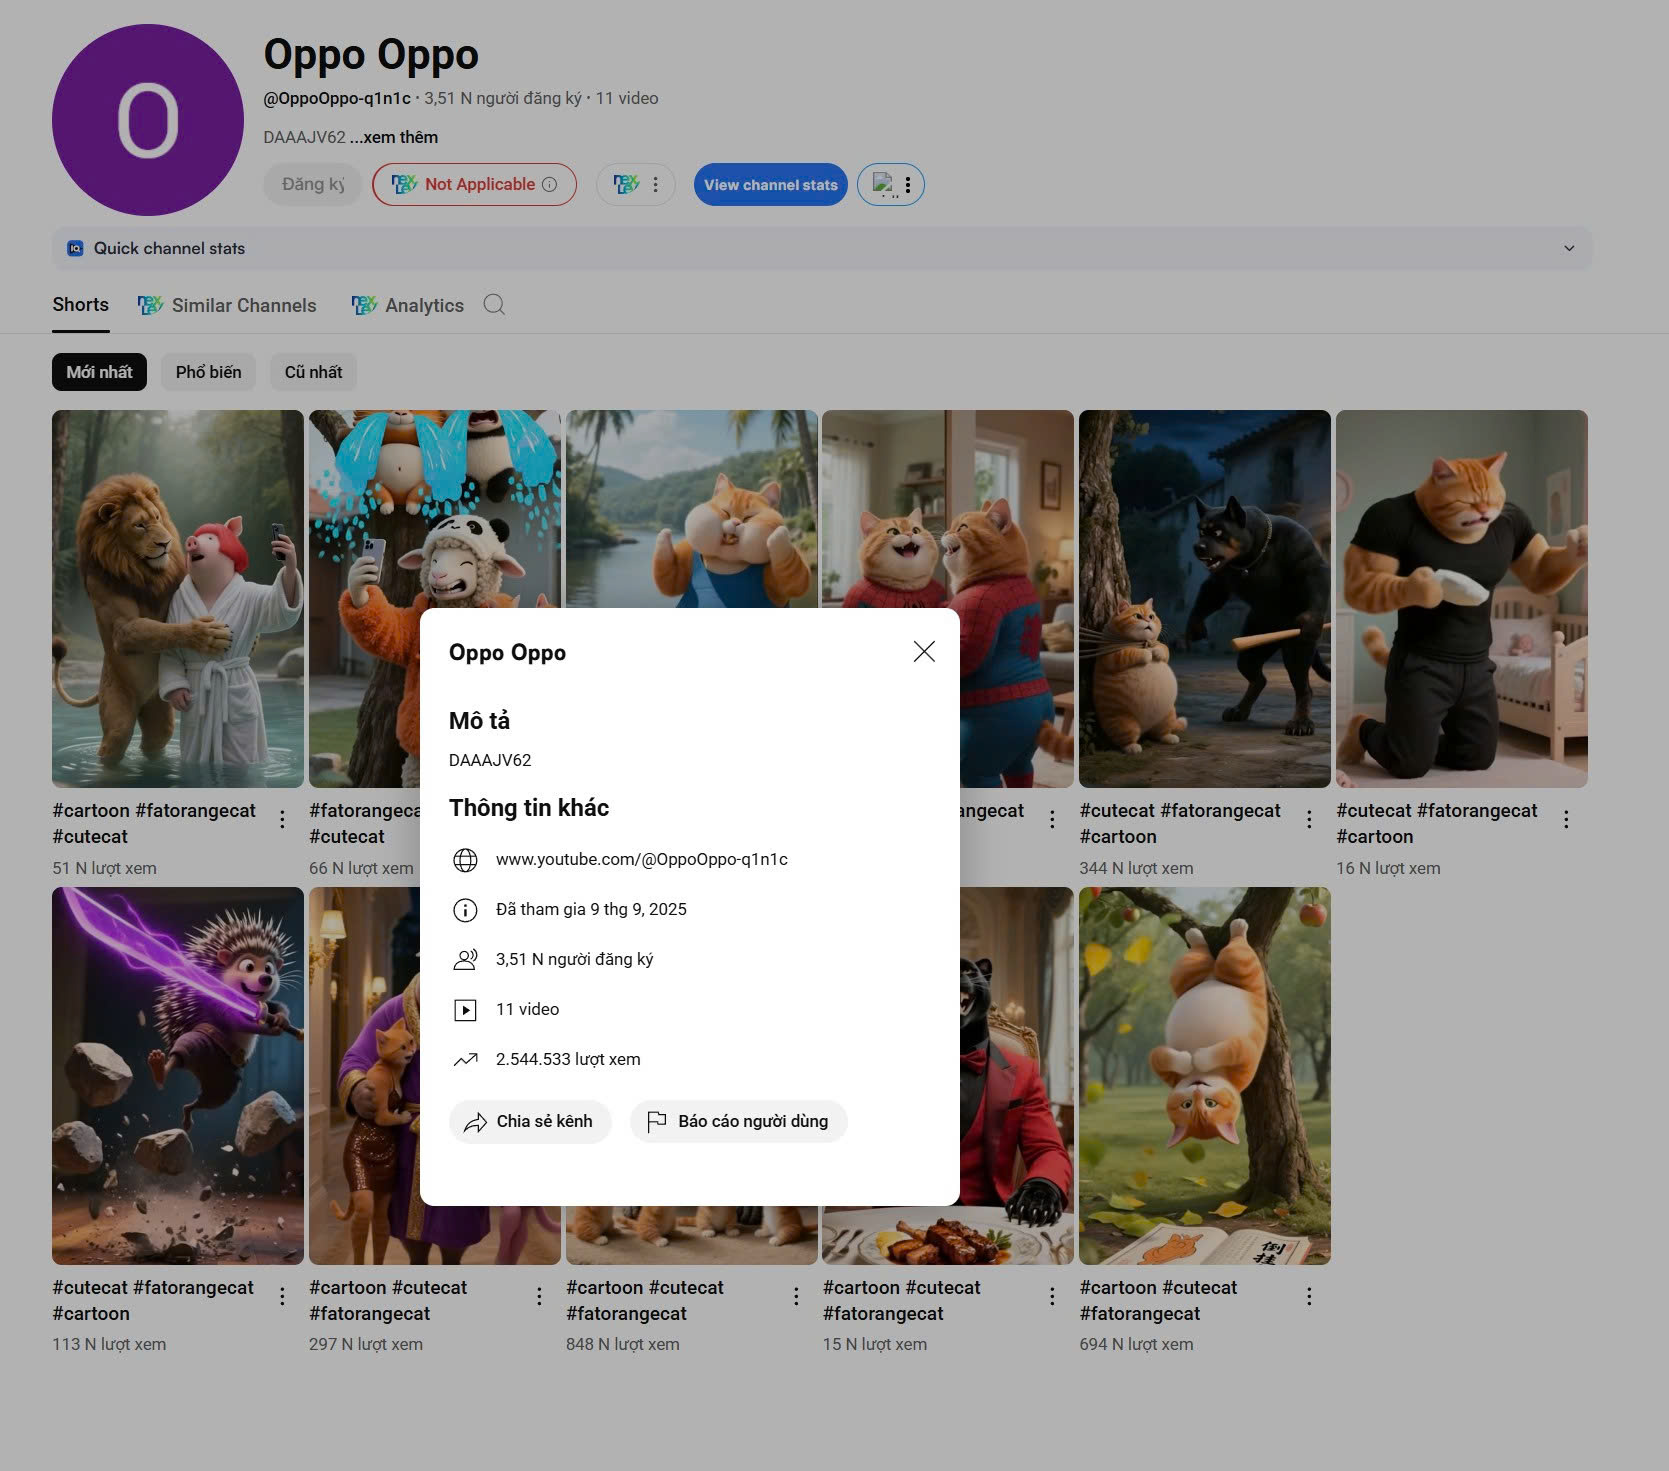Open three-dot menu next to View channel stats
This screenshot has width=1669, height=1471.
[x=907, y=185]
